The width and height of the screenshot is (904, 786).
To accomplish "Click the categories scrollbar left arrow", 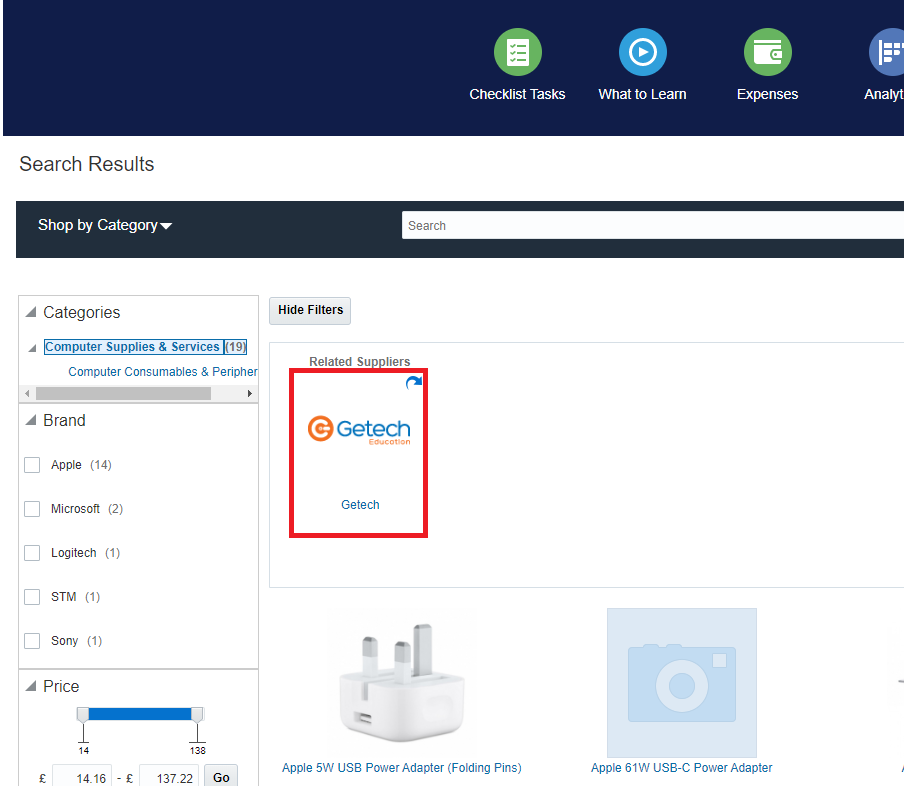I will (27, 394).
